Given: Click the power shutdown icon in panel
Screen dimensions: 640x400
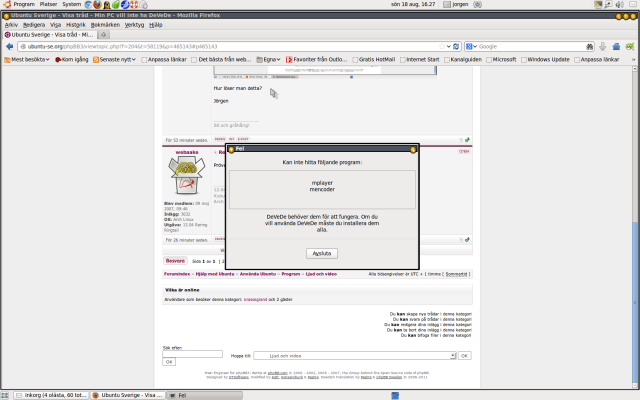Looking at the screenshot, I should coord(478,4).
